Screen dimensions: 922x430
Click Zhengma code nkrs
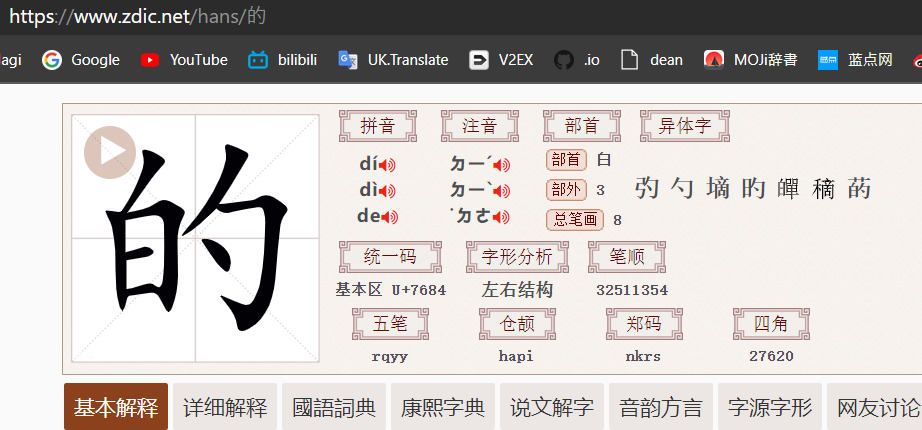click(x=643, y=356)
